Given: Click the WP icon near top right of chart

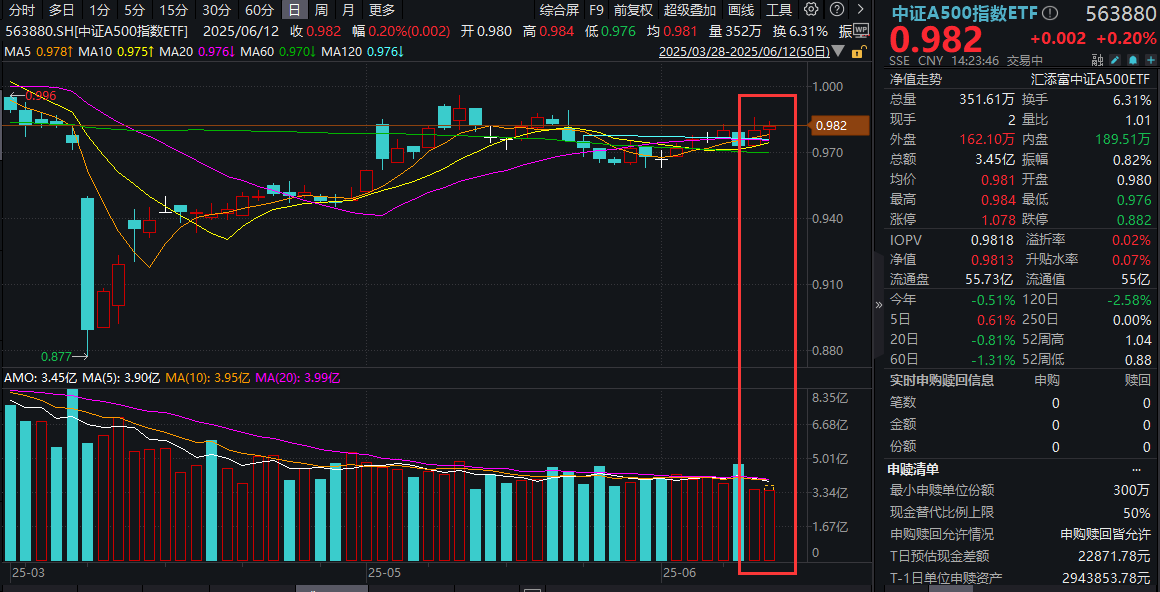Looking at the screenshot, I should (x=861, y=30).
